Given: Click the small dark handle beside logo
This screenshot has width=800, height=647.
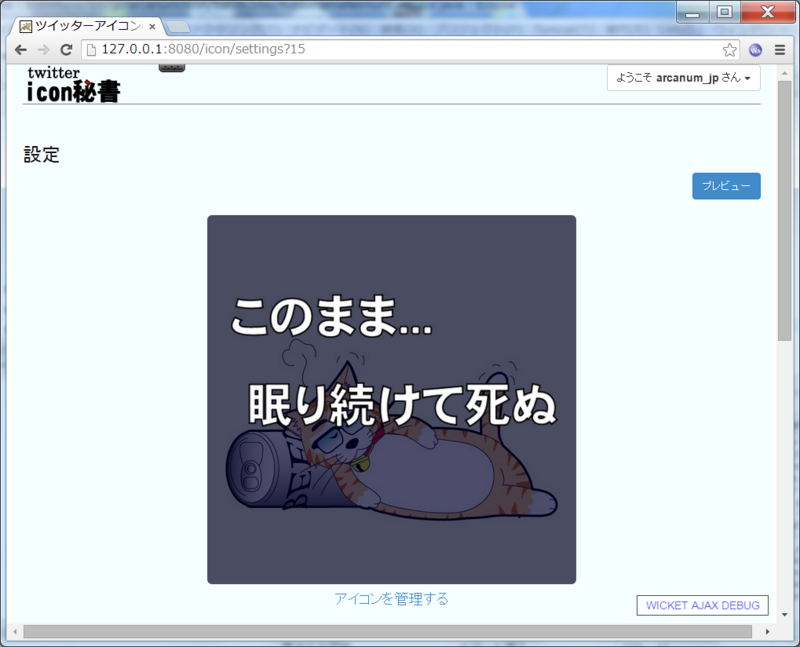Looking at the screenshot, I should (x=172, y=68).
